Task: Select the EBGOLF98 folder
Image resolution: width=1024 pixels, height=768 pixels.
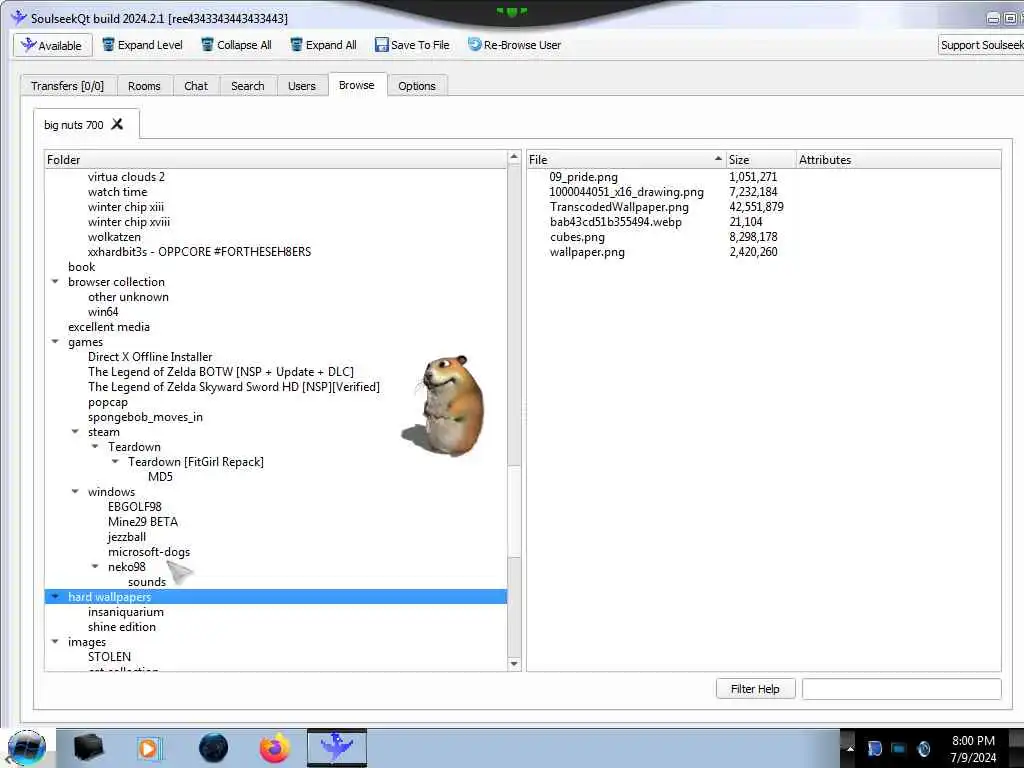Action: click(135, 507)
